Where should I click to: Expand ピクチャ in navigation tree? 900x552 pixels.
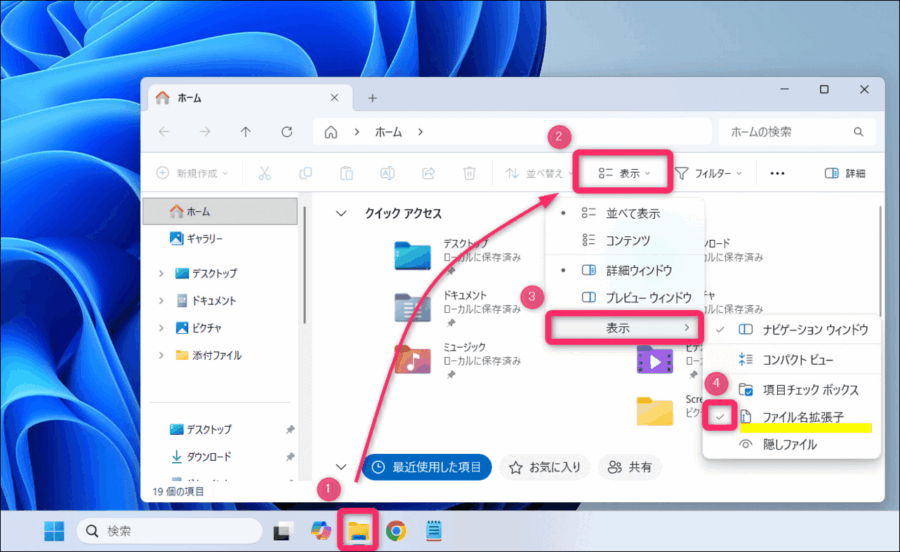click(161, 328)
